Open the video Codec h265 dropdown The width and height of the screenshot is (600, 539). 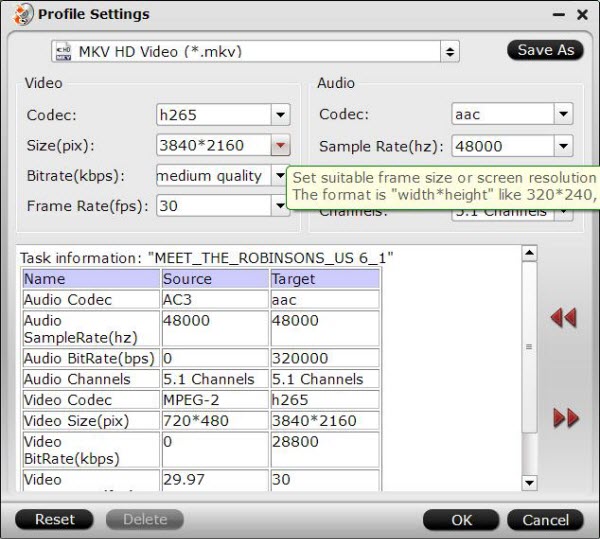point(280,115)
